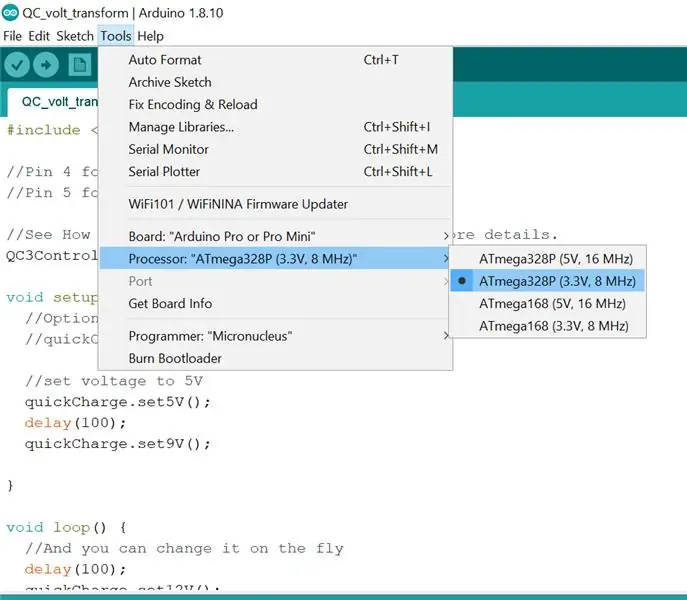Select ATmega328P (5V, 16 MHz) processor
Image resolution: width=687 pixels, height=600 pixels.
(x=548, y=259)
